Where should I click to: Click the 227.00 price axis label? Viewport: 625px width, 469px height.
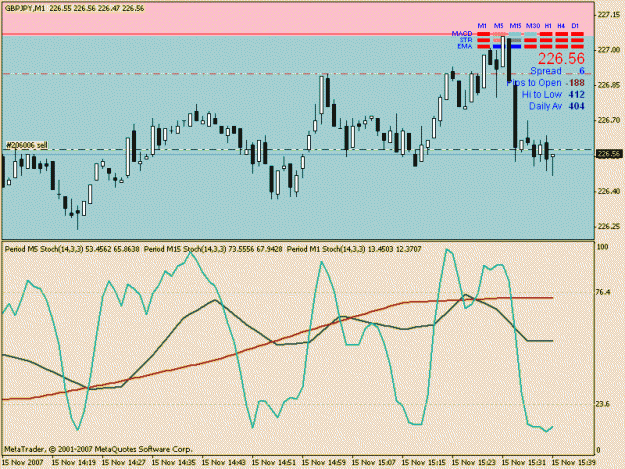pyautogui.click(x=609, y=50)
